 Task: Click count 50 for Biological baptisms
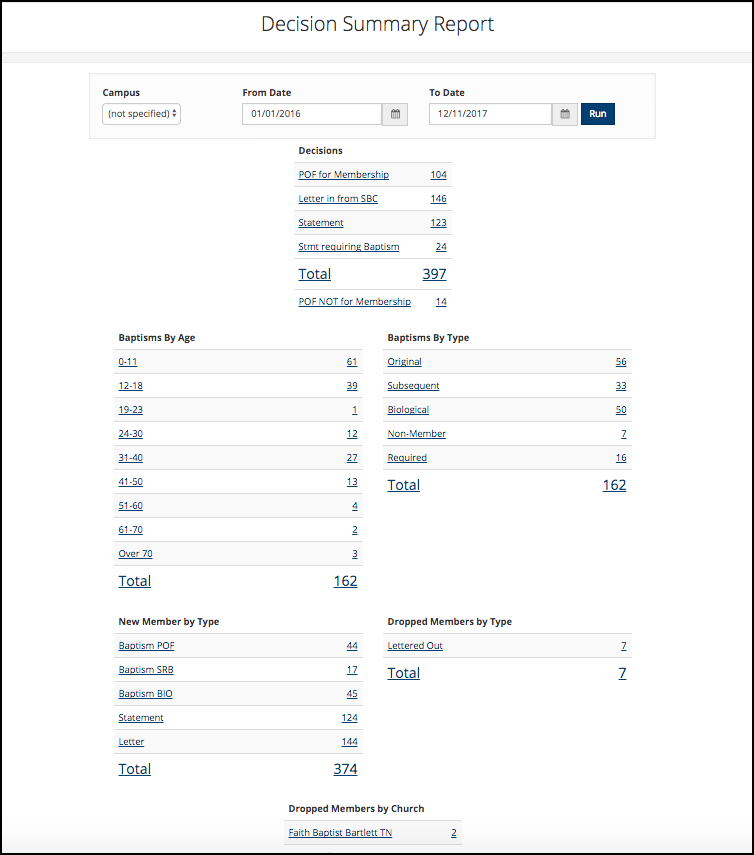(621, 410)
